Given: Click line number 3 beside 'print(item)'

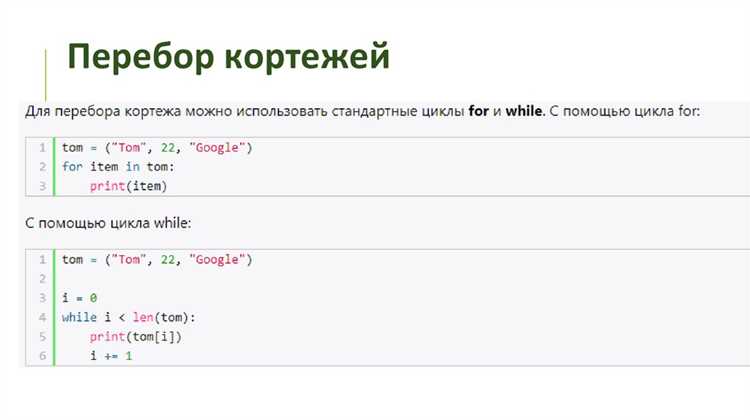Looking at the screenshot, I should coord(43,186).
